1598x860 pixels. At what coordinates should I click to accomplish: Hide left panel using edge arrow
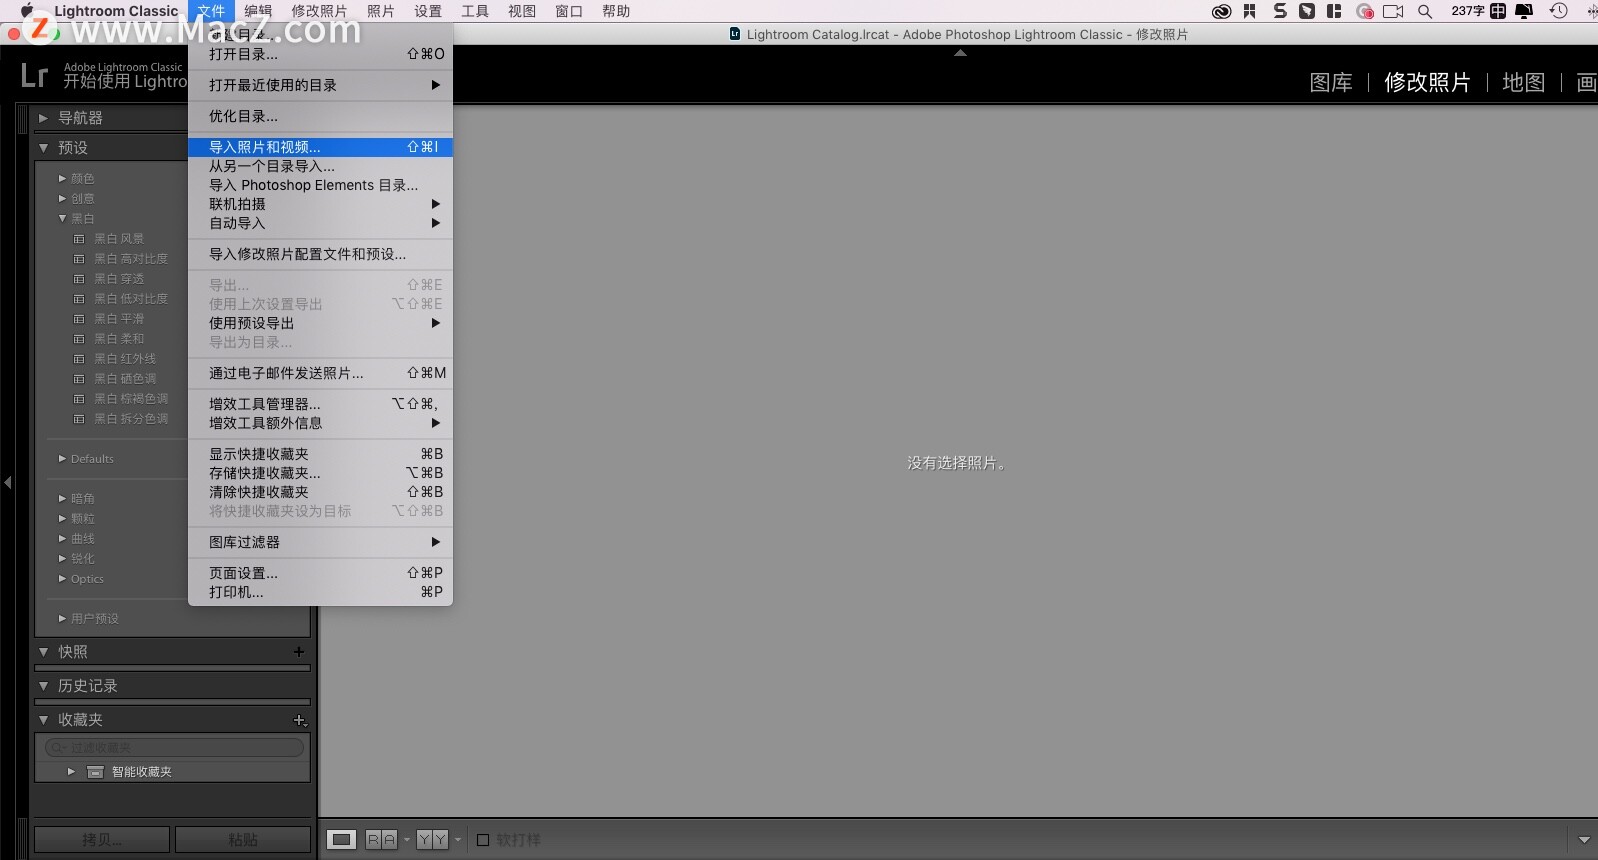(x=8, y=482)
